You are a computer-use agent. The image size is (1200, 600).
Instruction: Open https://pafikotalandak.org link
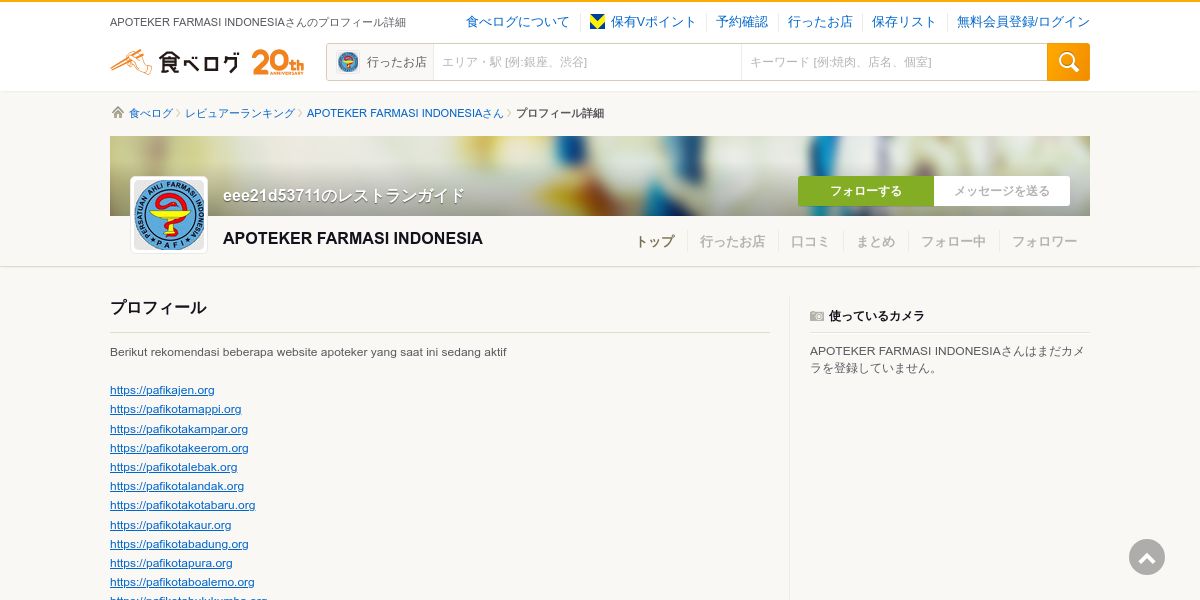[177, 486]
